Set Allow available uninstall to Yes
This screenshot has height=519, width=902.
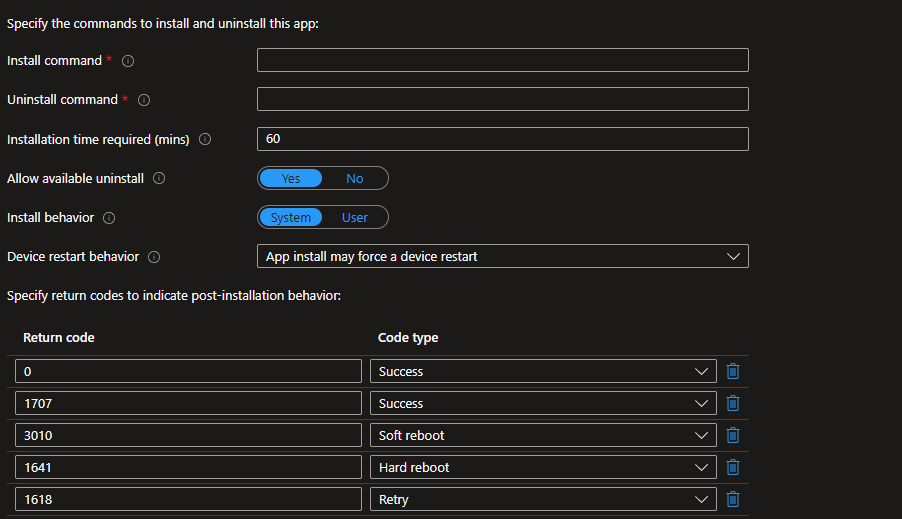point(291,178)
